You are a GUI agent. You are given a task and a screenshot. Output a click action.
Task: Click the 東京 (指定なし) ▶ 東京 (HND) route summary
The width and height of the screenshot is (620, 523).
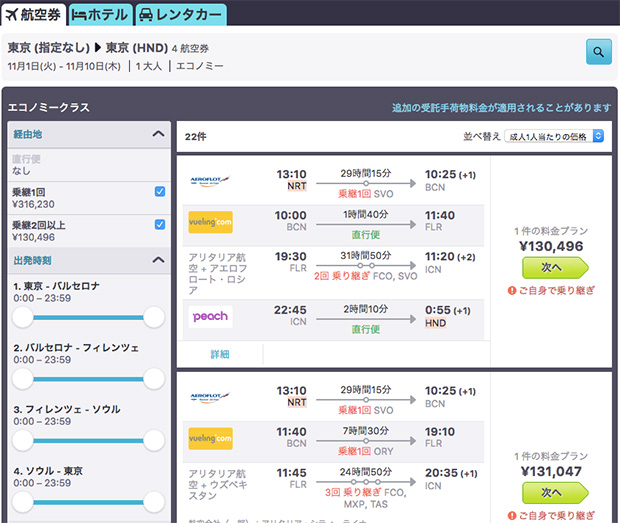click(x=88, y=48)
